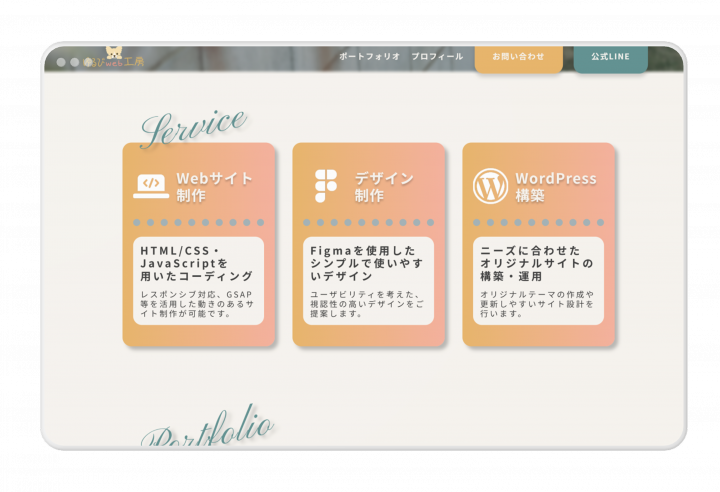The height and width of the screenshot is (492, 720).
Task: Click the Portfolio section heading
Action: 206,428
